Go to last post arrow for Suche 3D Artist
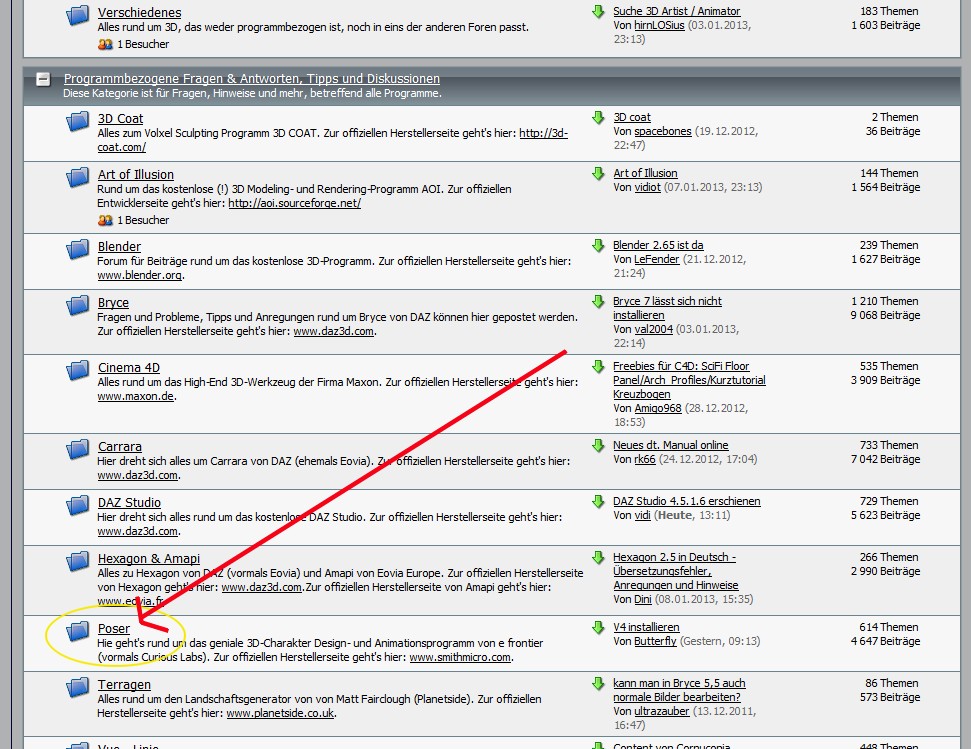Screen dimensions: 971x749 (x=598, y=12)
